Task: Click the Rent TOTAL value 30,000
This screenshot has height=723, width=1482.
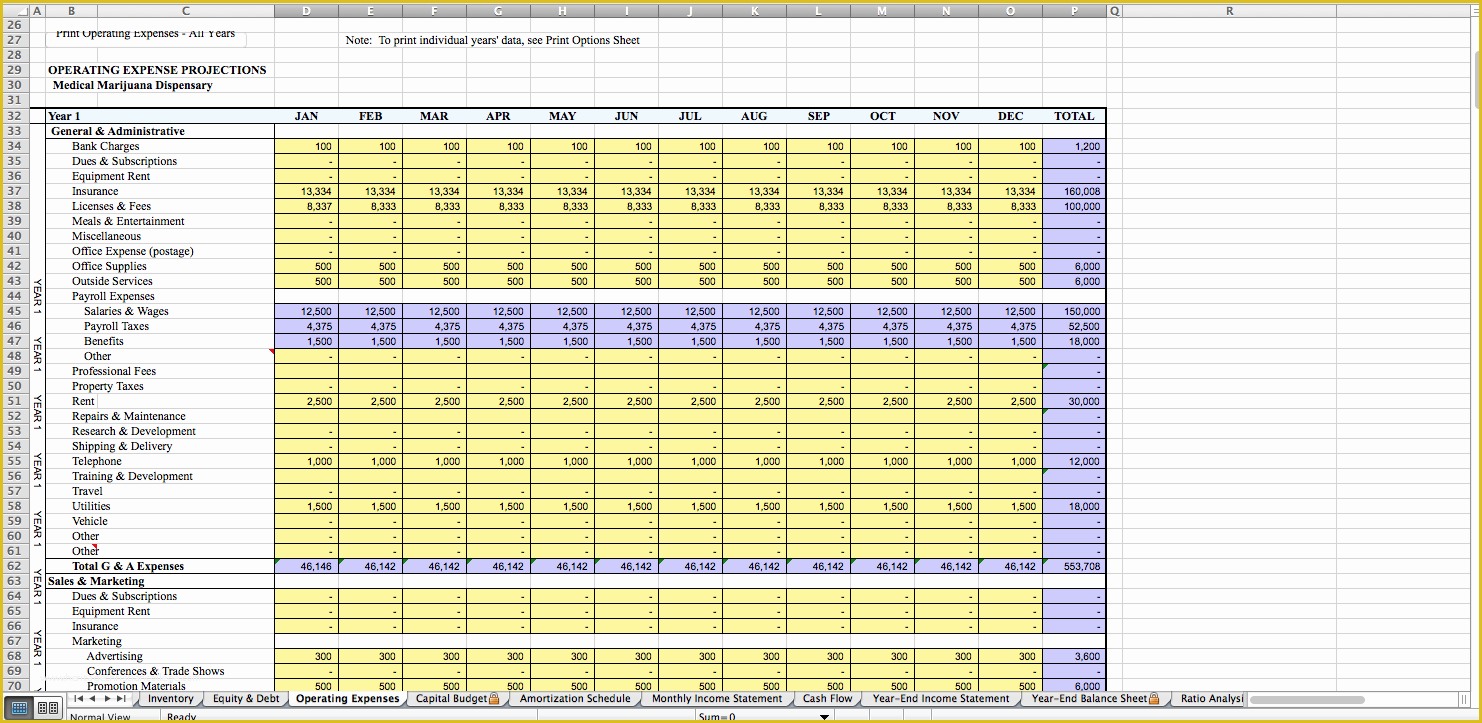Action: pos(1074,401)
